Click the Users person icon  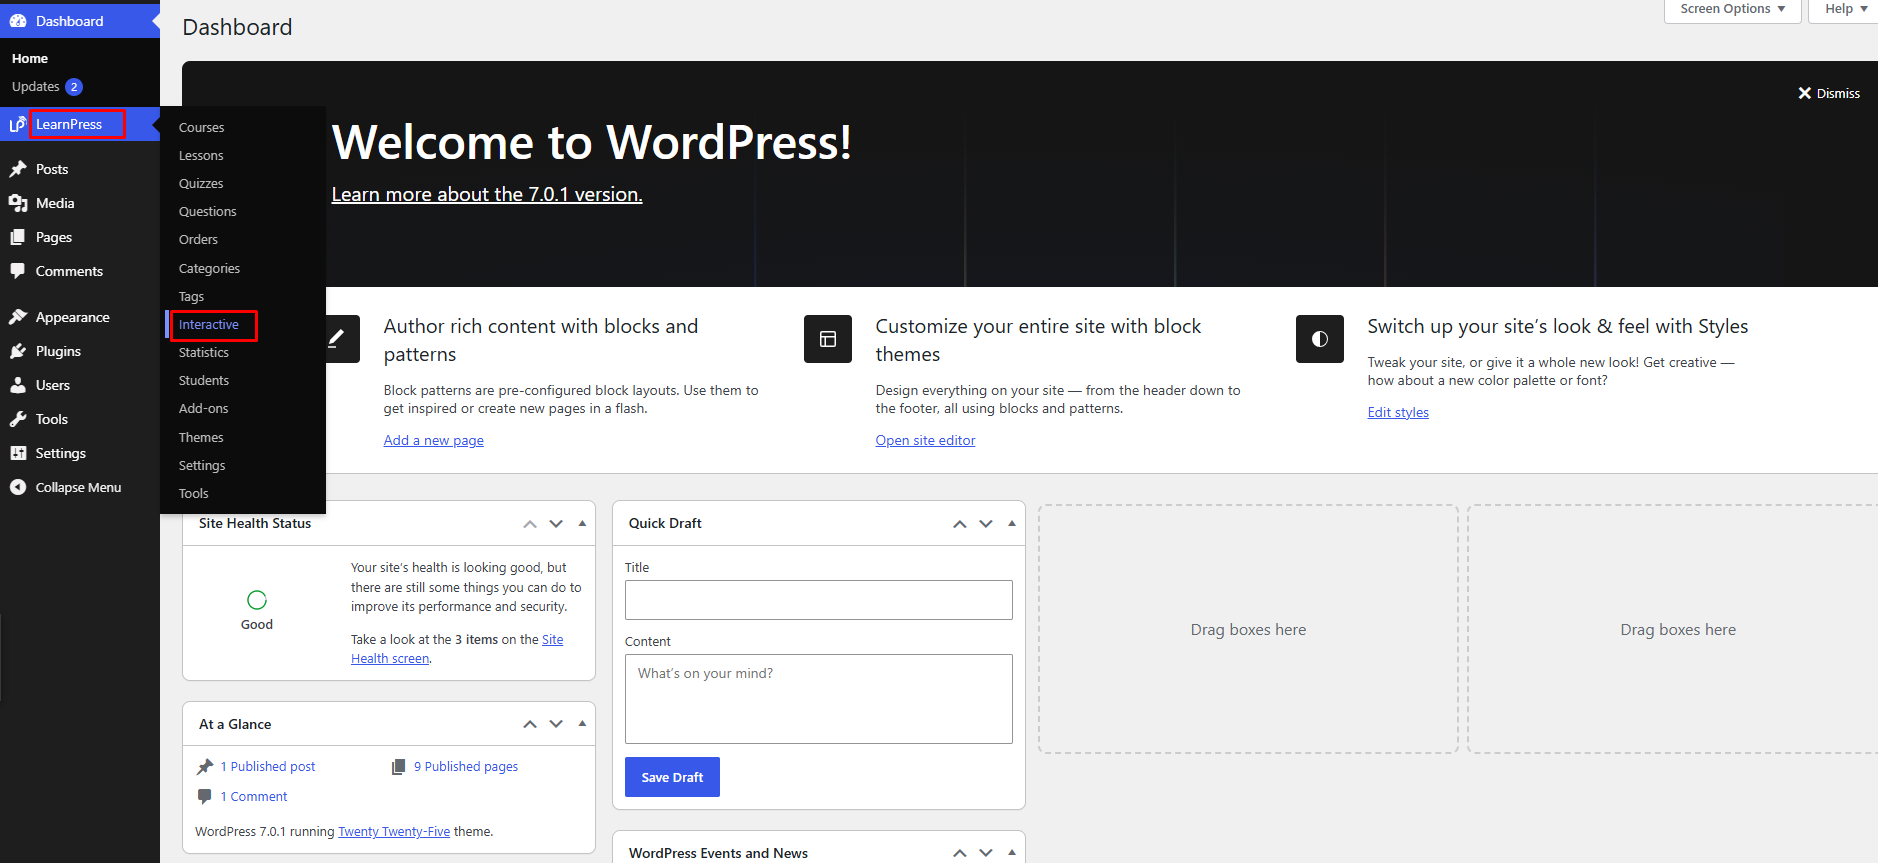(18, 385)
